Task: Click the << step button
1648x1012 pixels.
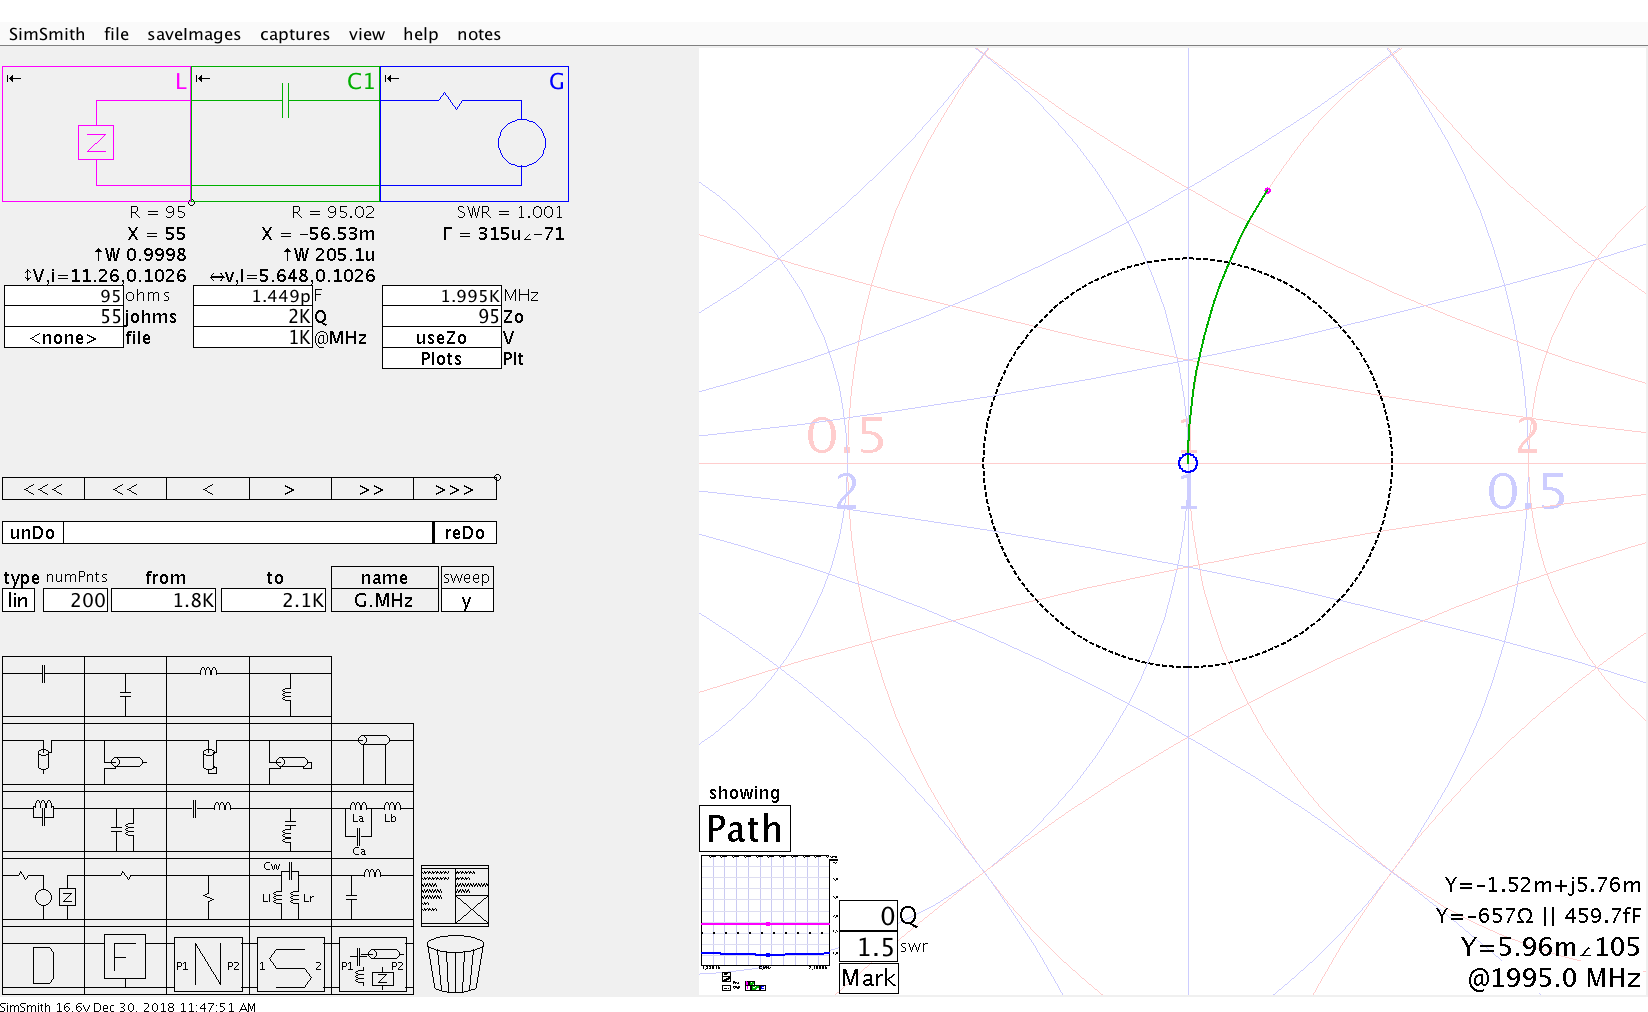Action: 125,489
